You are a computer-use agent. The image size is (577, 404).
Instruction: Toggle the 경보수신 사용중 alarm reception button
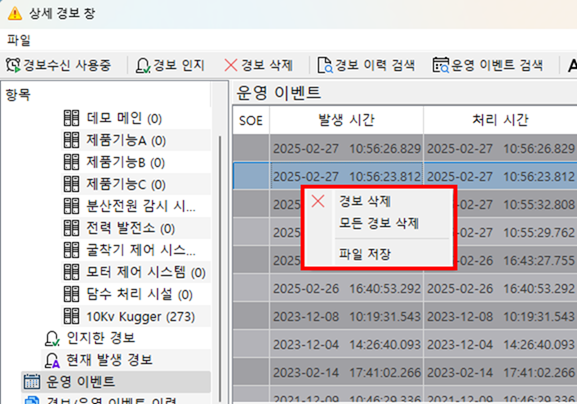(x=58, y=65)
